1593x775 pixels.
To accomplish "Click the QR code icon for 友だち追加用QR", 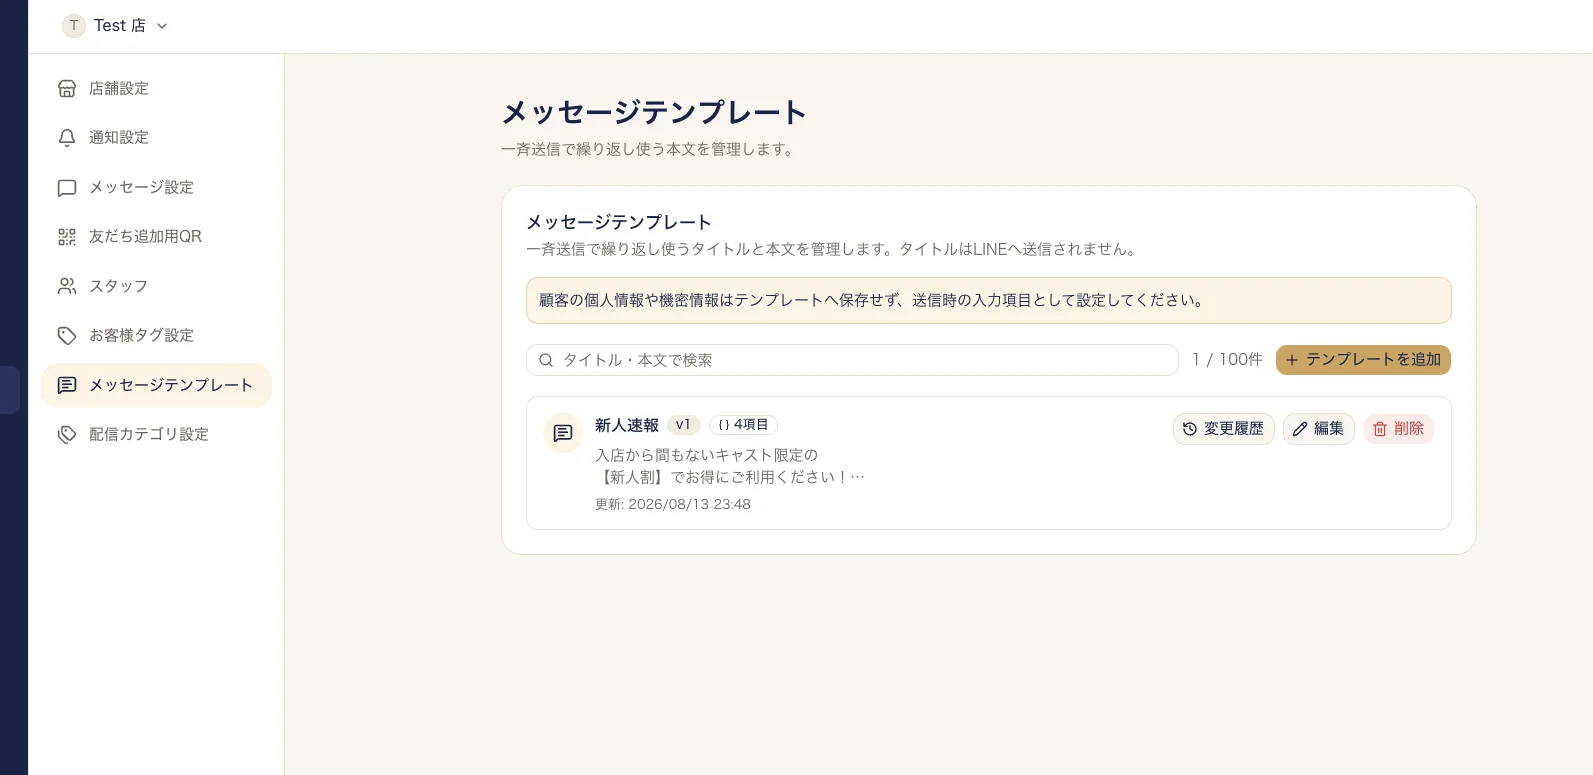I will 67,236.
